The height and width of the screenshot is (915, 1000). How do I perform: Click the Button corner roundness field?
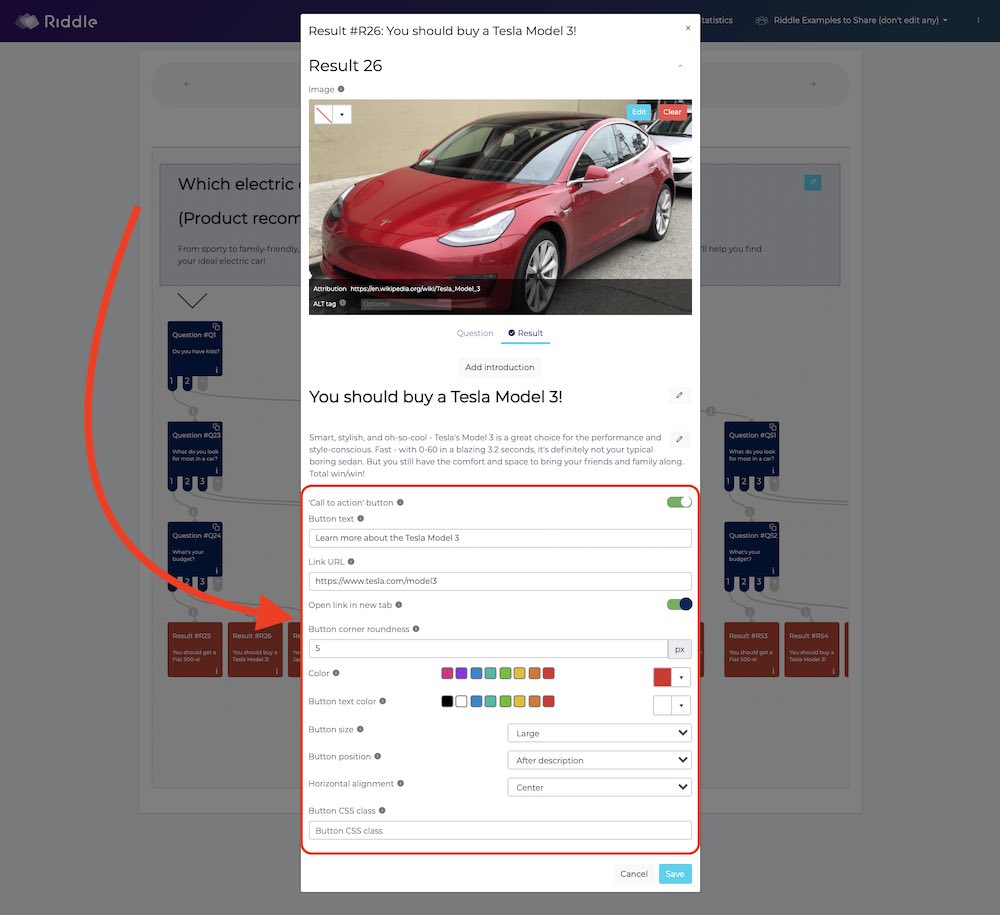[x=488, y=648]
